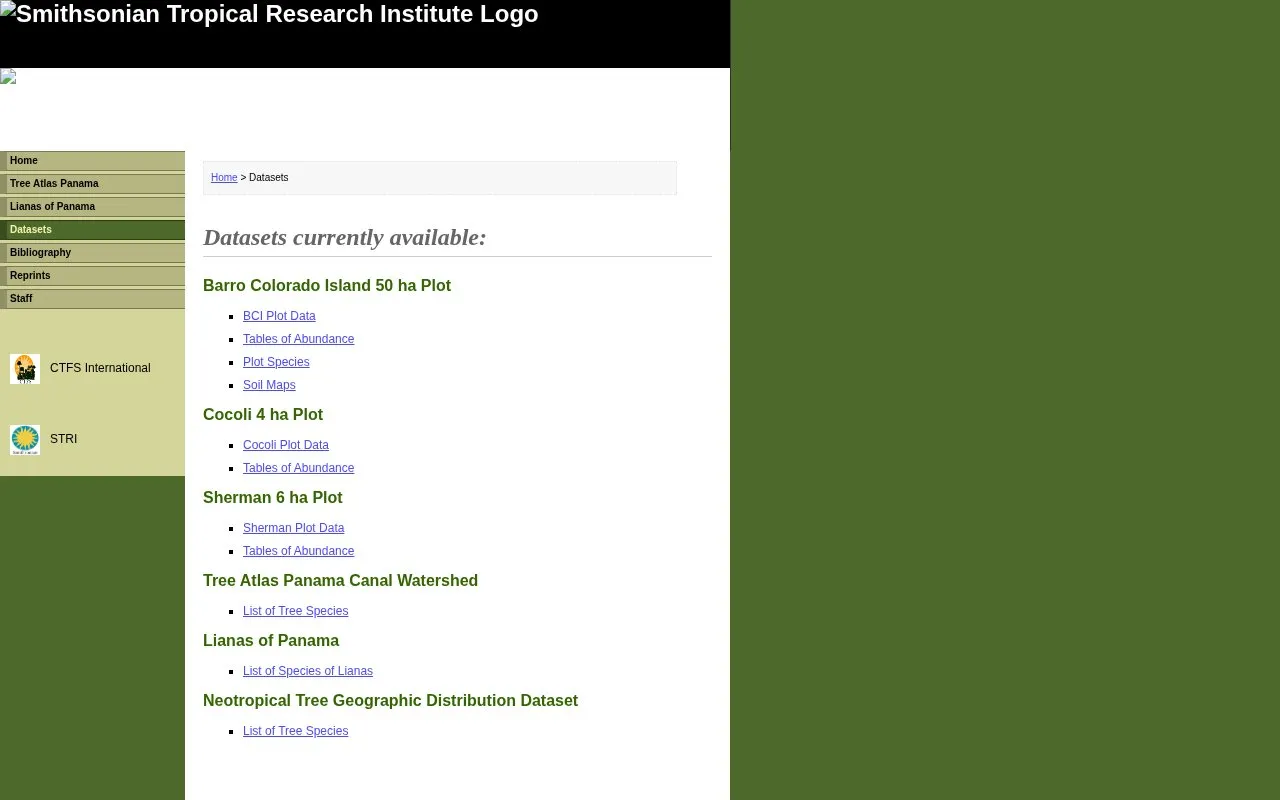Click the Sherman 6 ha Plot heading
Screen dimensions: 1280x800
(272, 498)
